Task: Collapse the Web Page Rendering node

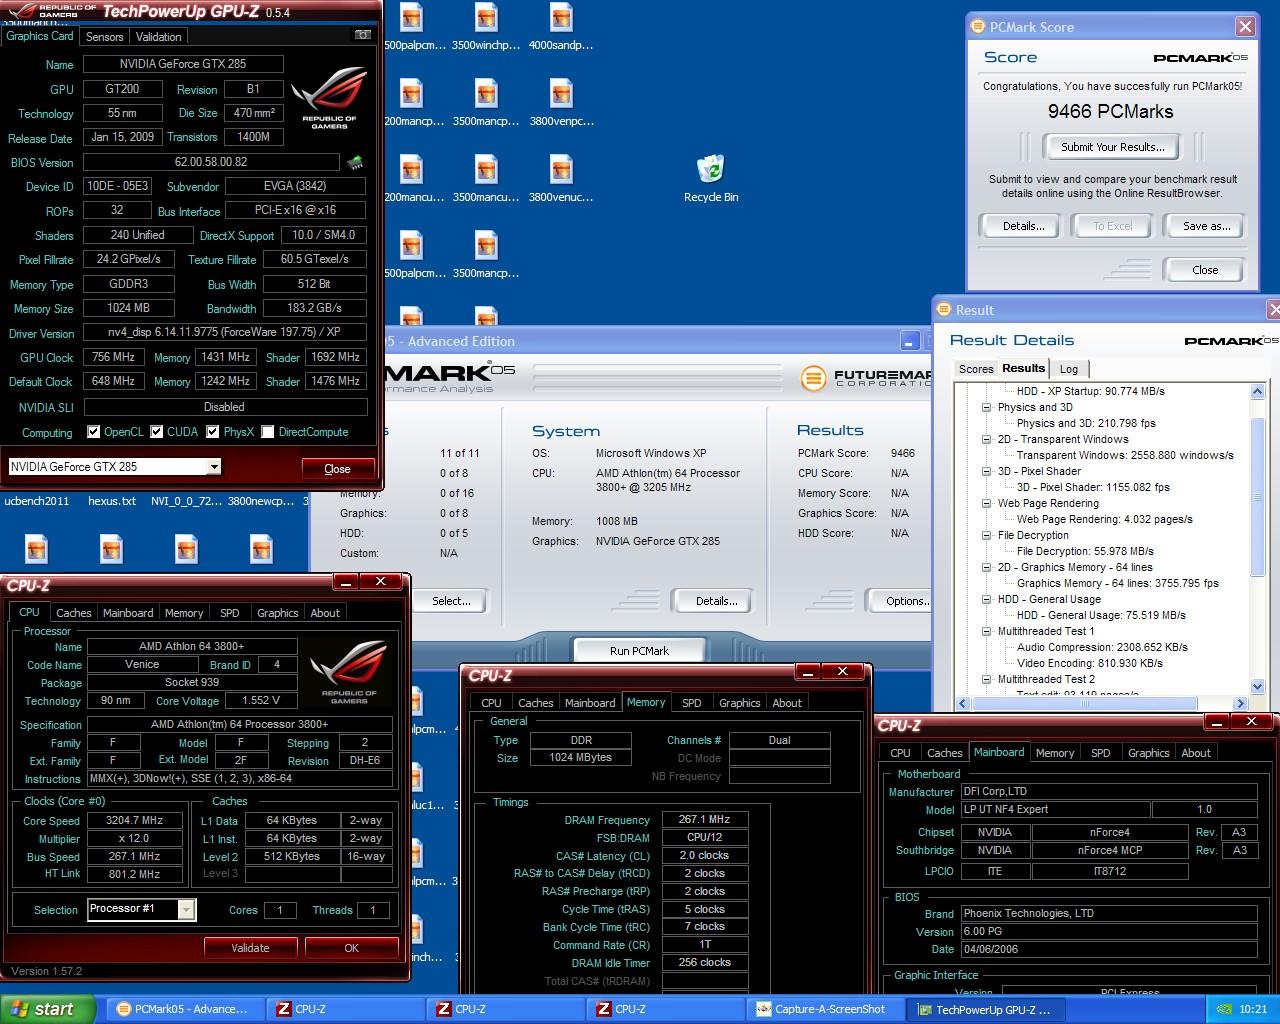Action: point(986,503)
